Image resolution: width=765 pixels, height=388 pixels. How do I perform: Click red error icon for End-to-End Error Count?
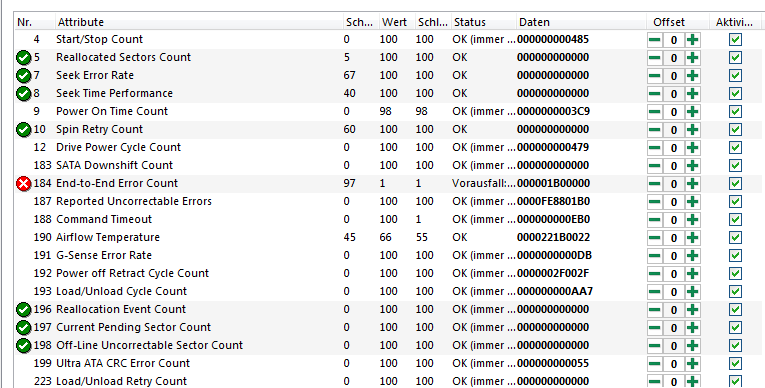point(23,184)
